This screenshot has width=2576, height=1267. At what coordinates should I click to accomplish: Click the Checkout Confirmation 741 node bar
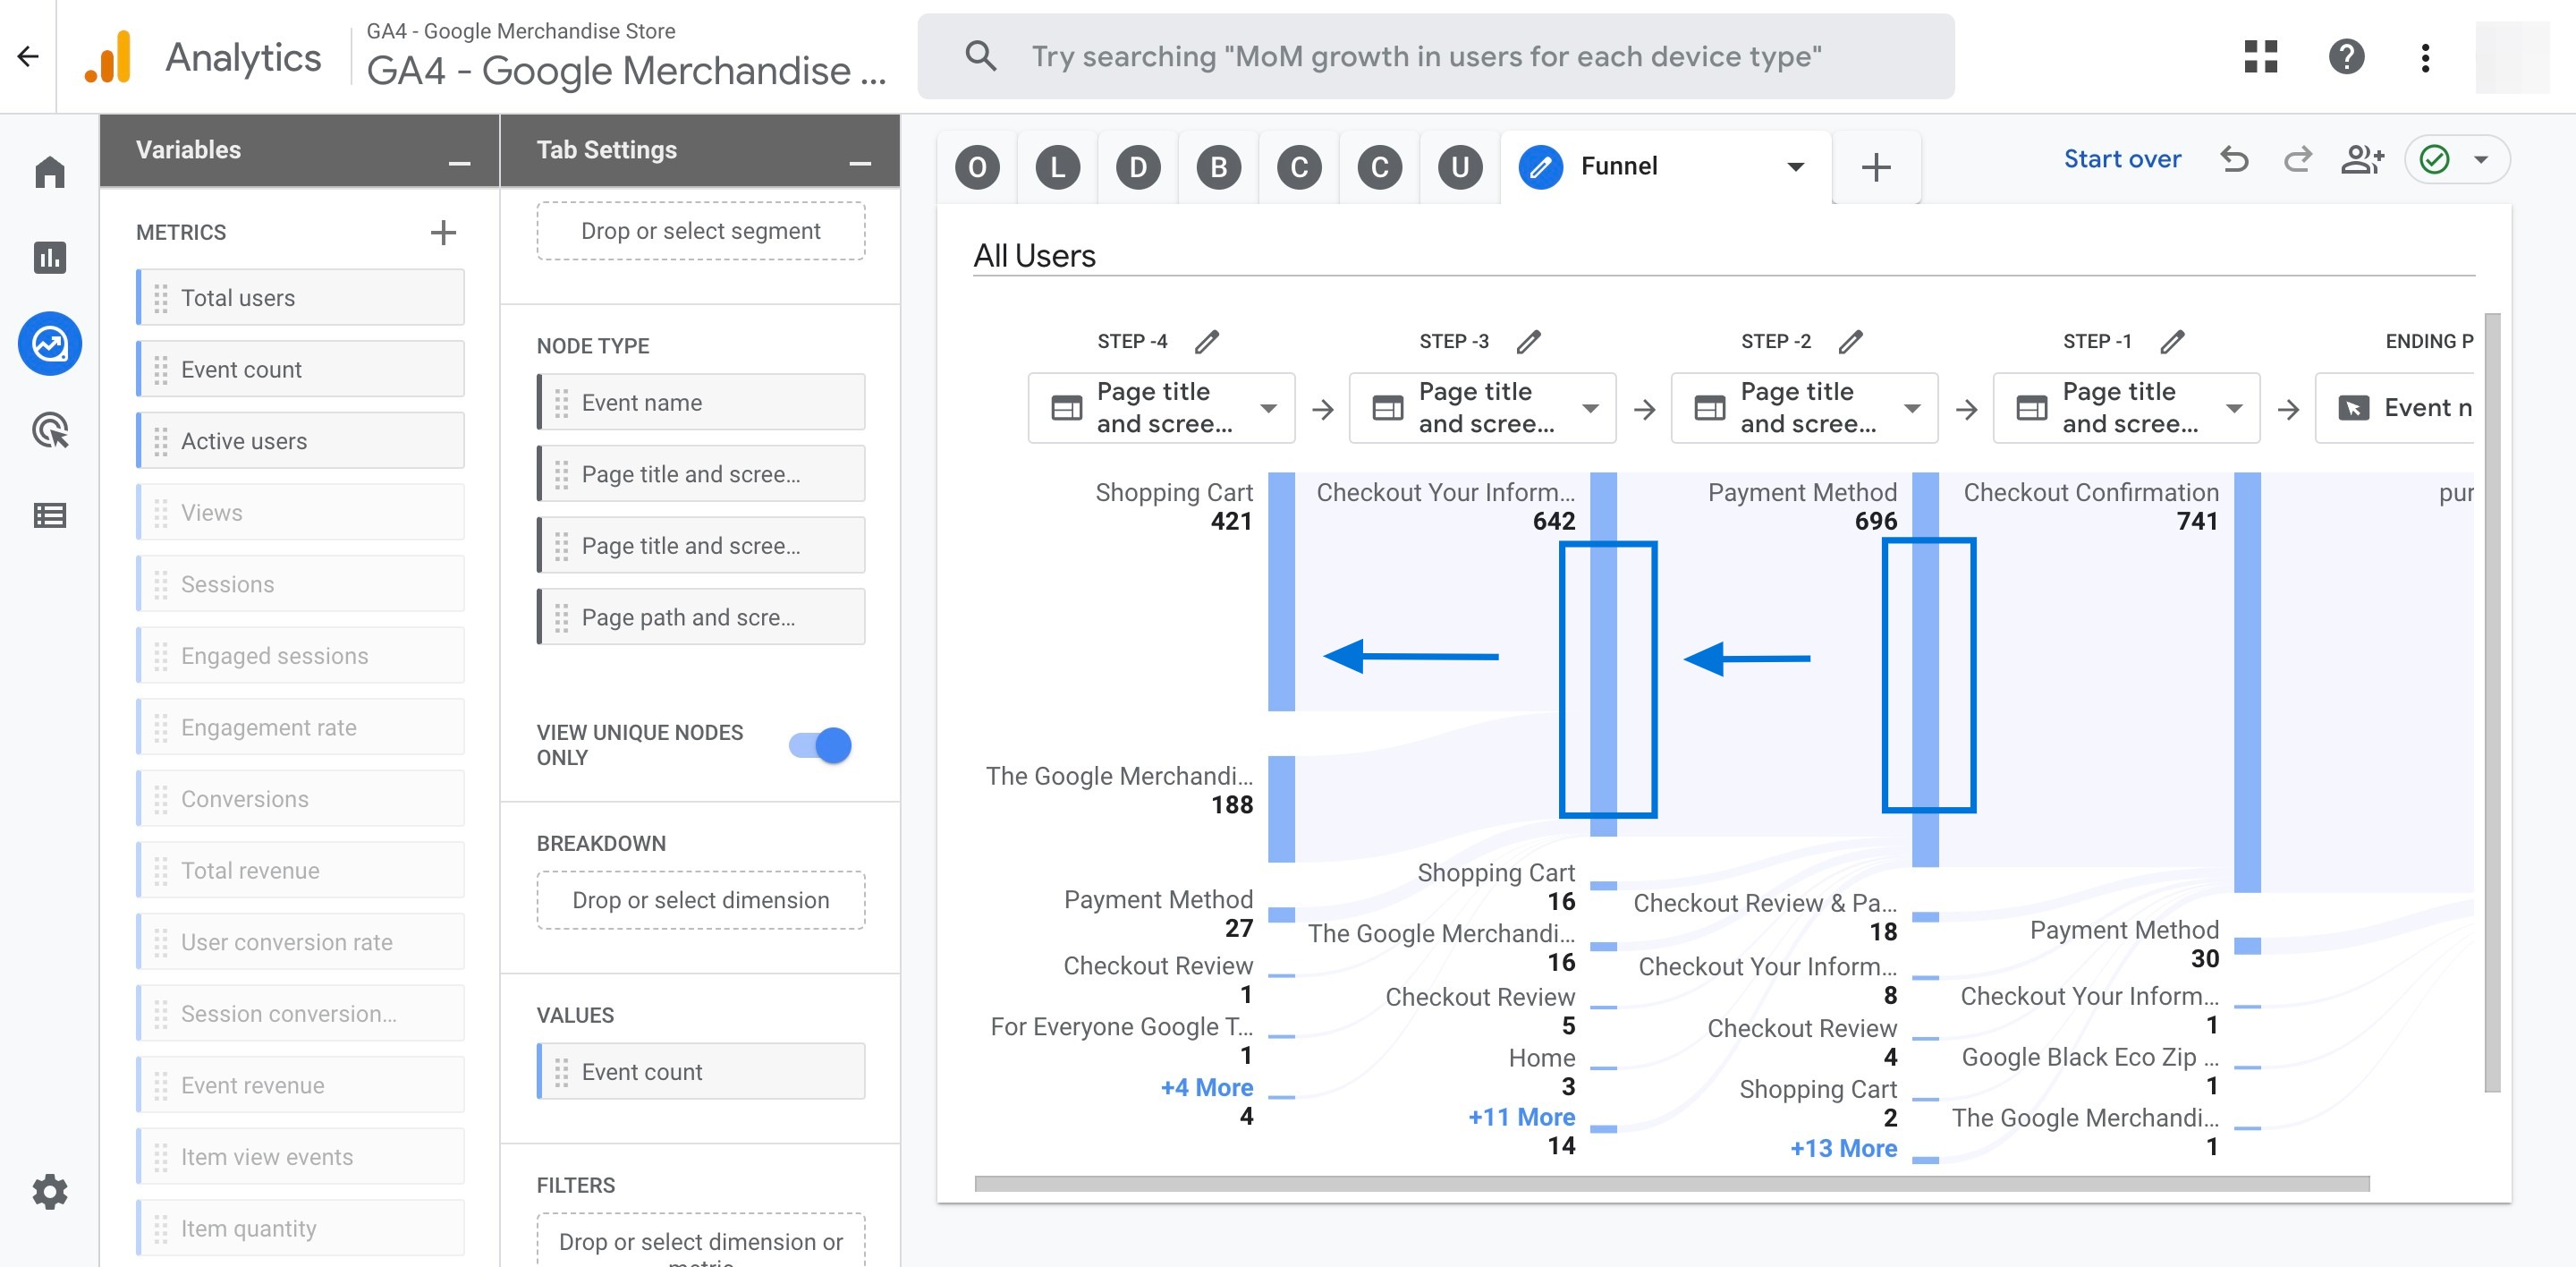[2247, 682]
